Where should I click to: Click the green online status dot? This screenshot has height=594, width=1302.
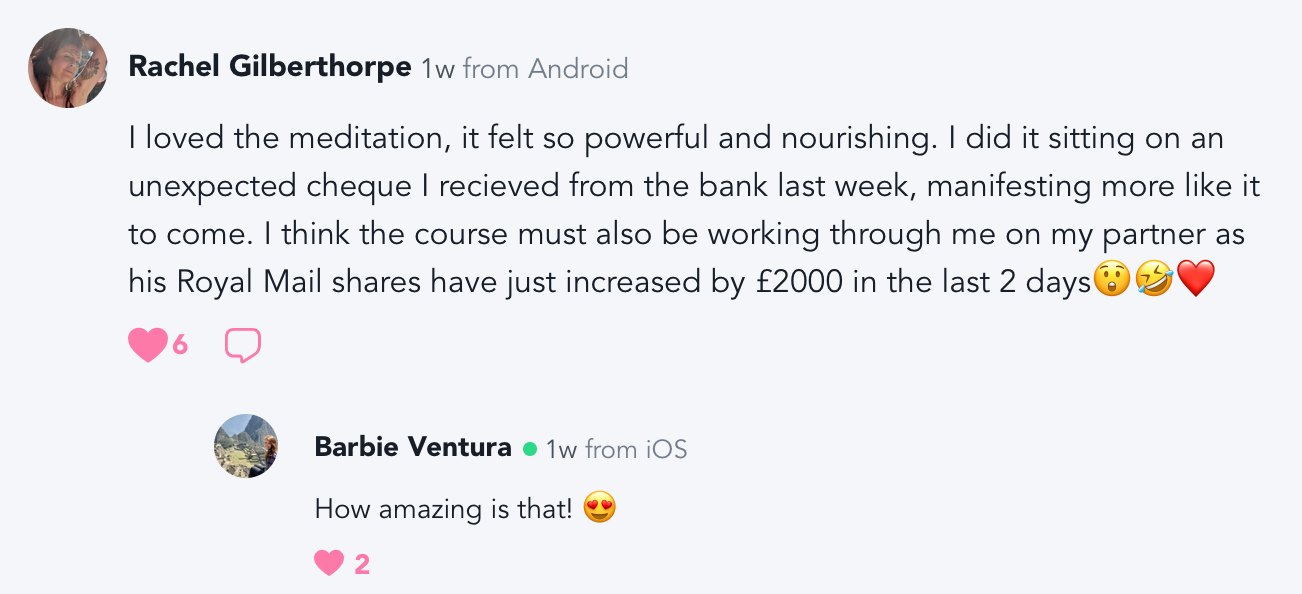tap(530, 449)
